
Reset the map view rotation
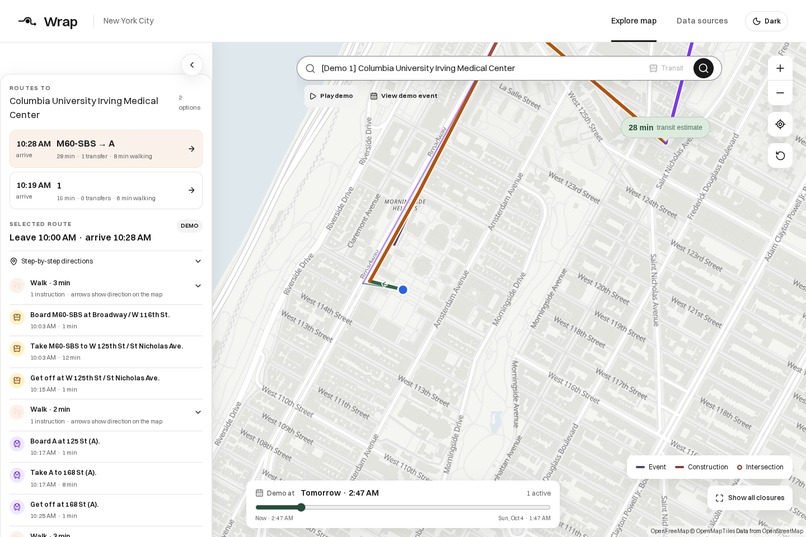tap(780, 156)
